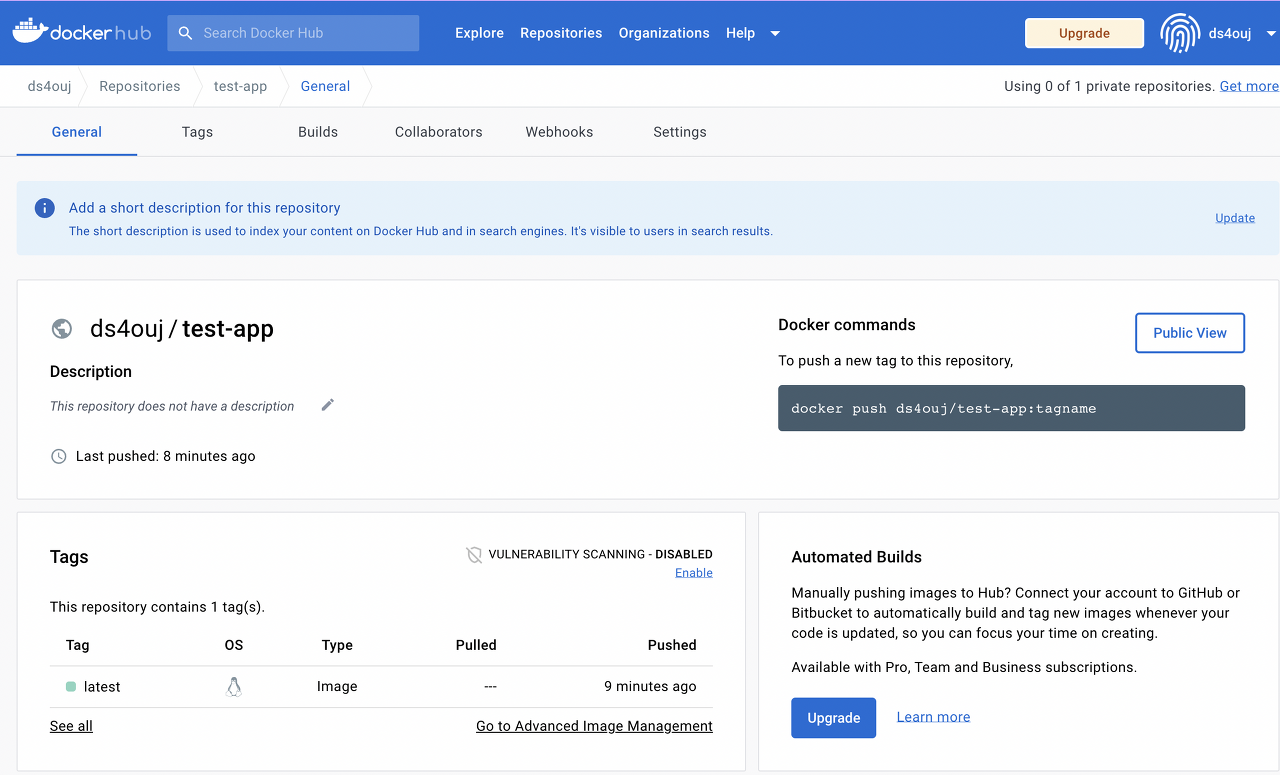Viewport: 1280px width, 775px height.
Task: Click General in the breadcrumb
Action: 325,86
